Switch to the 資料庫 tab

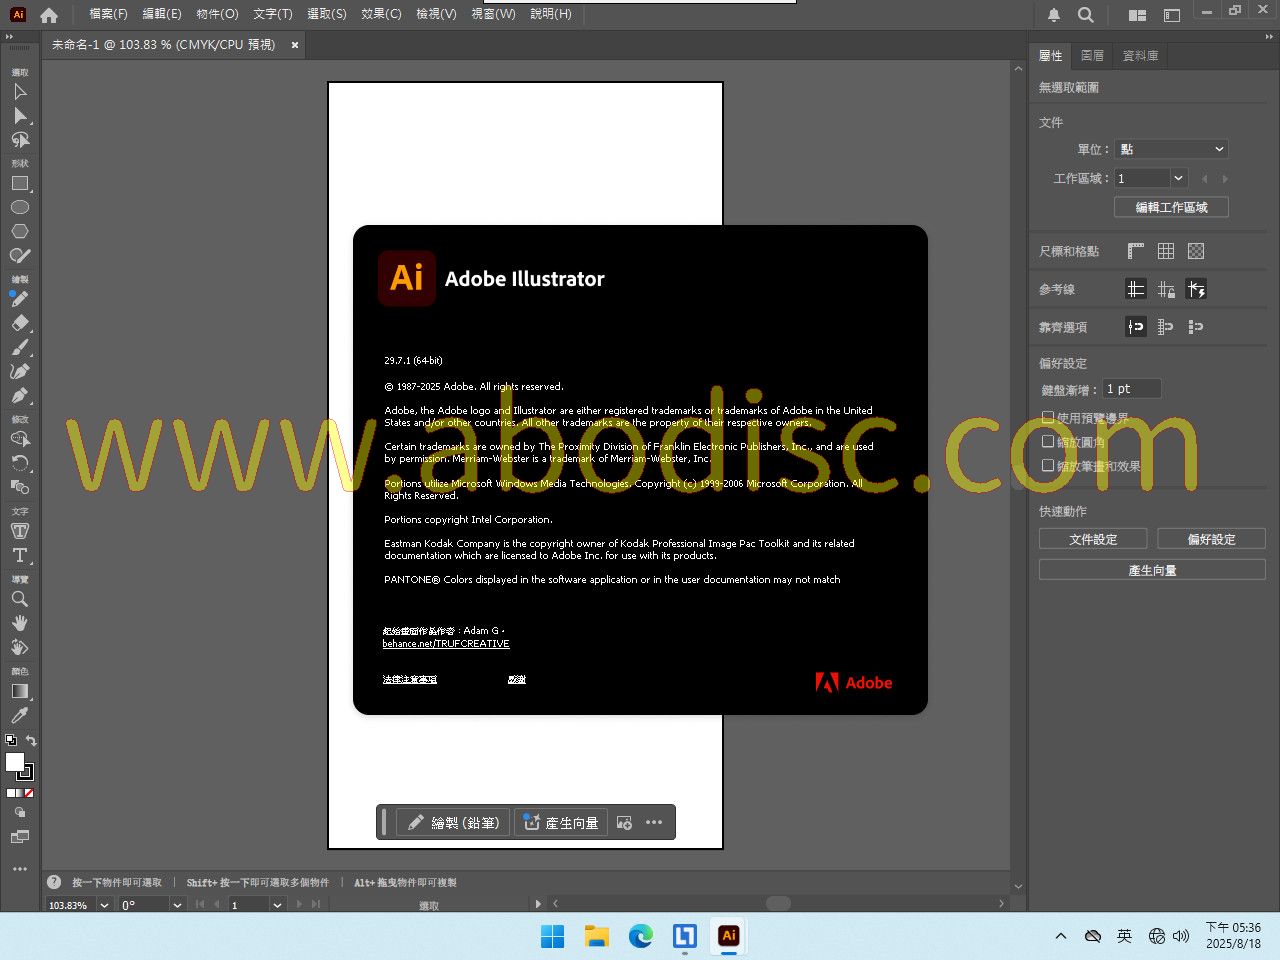tap(1140, 56)
